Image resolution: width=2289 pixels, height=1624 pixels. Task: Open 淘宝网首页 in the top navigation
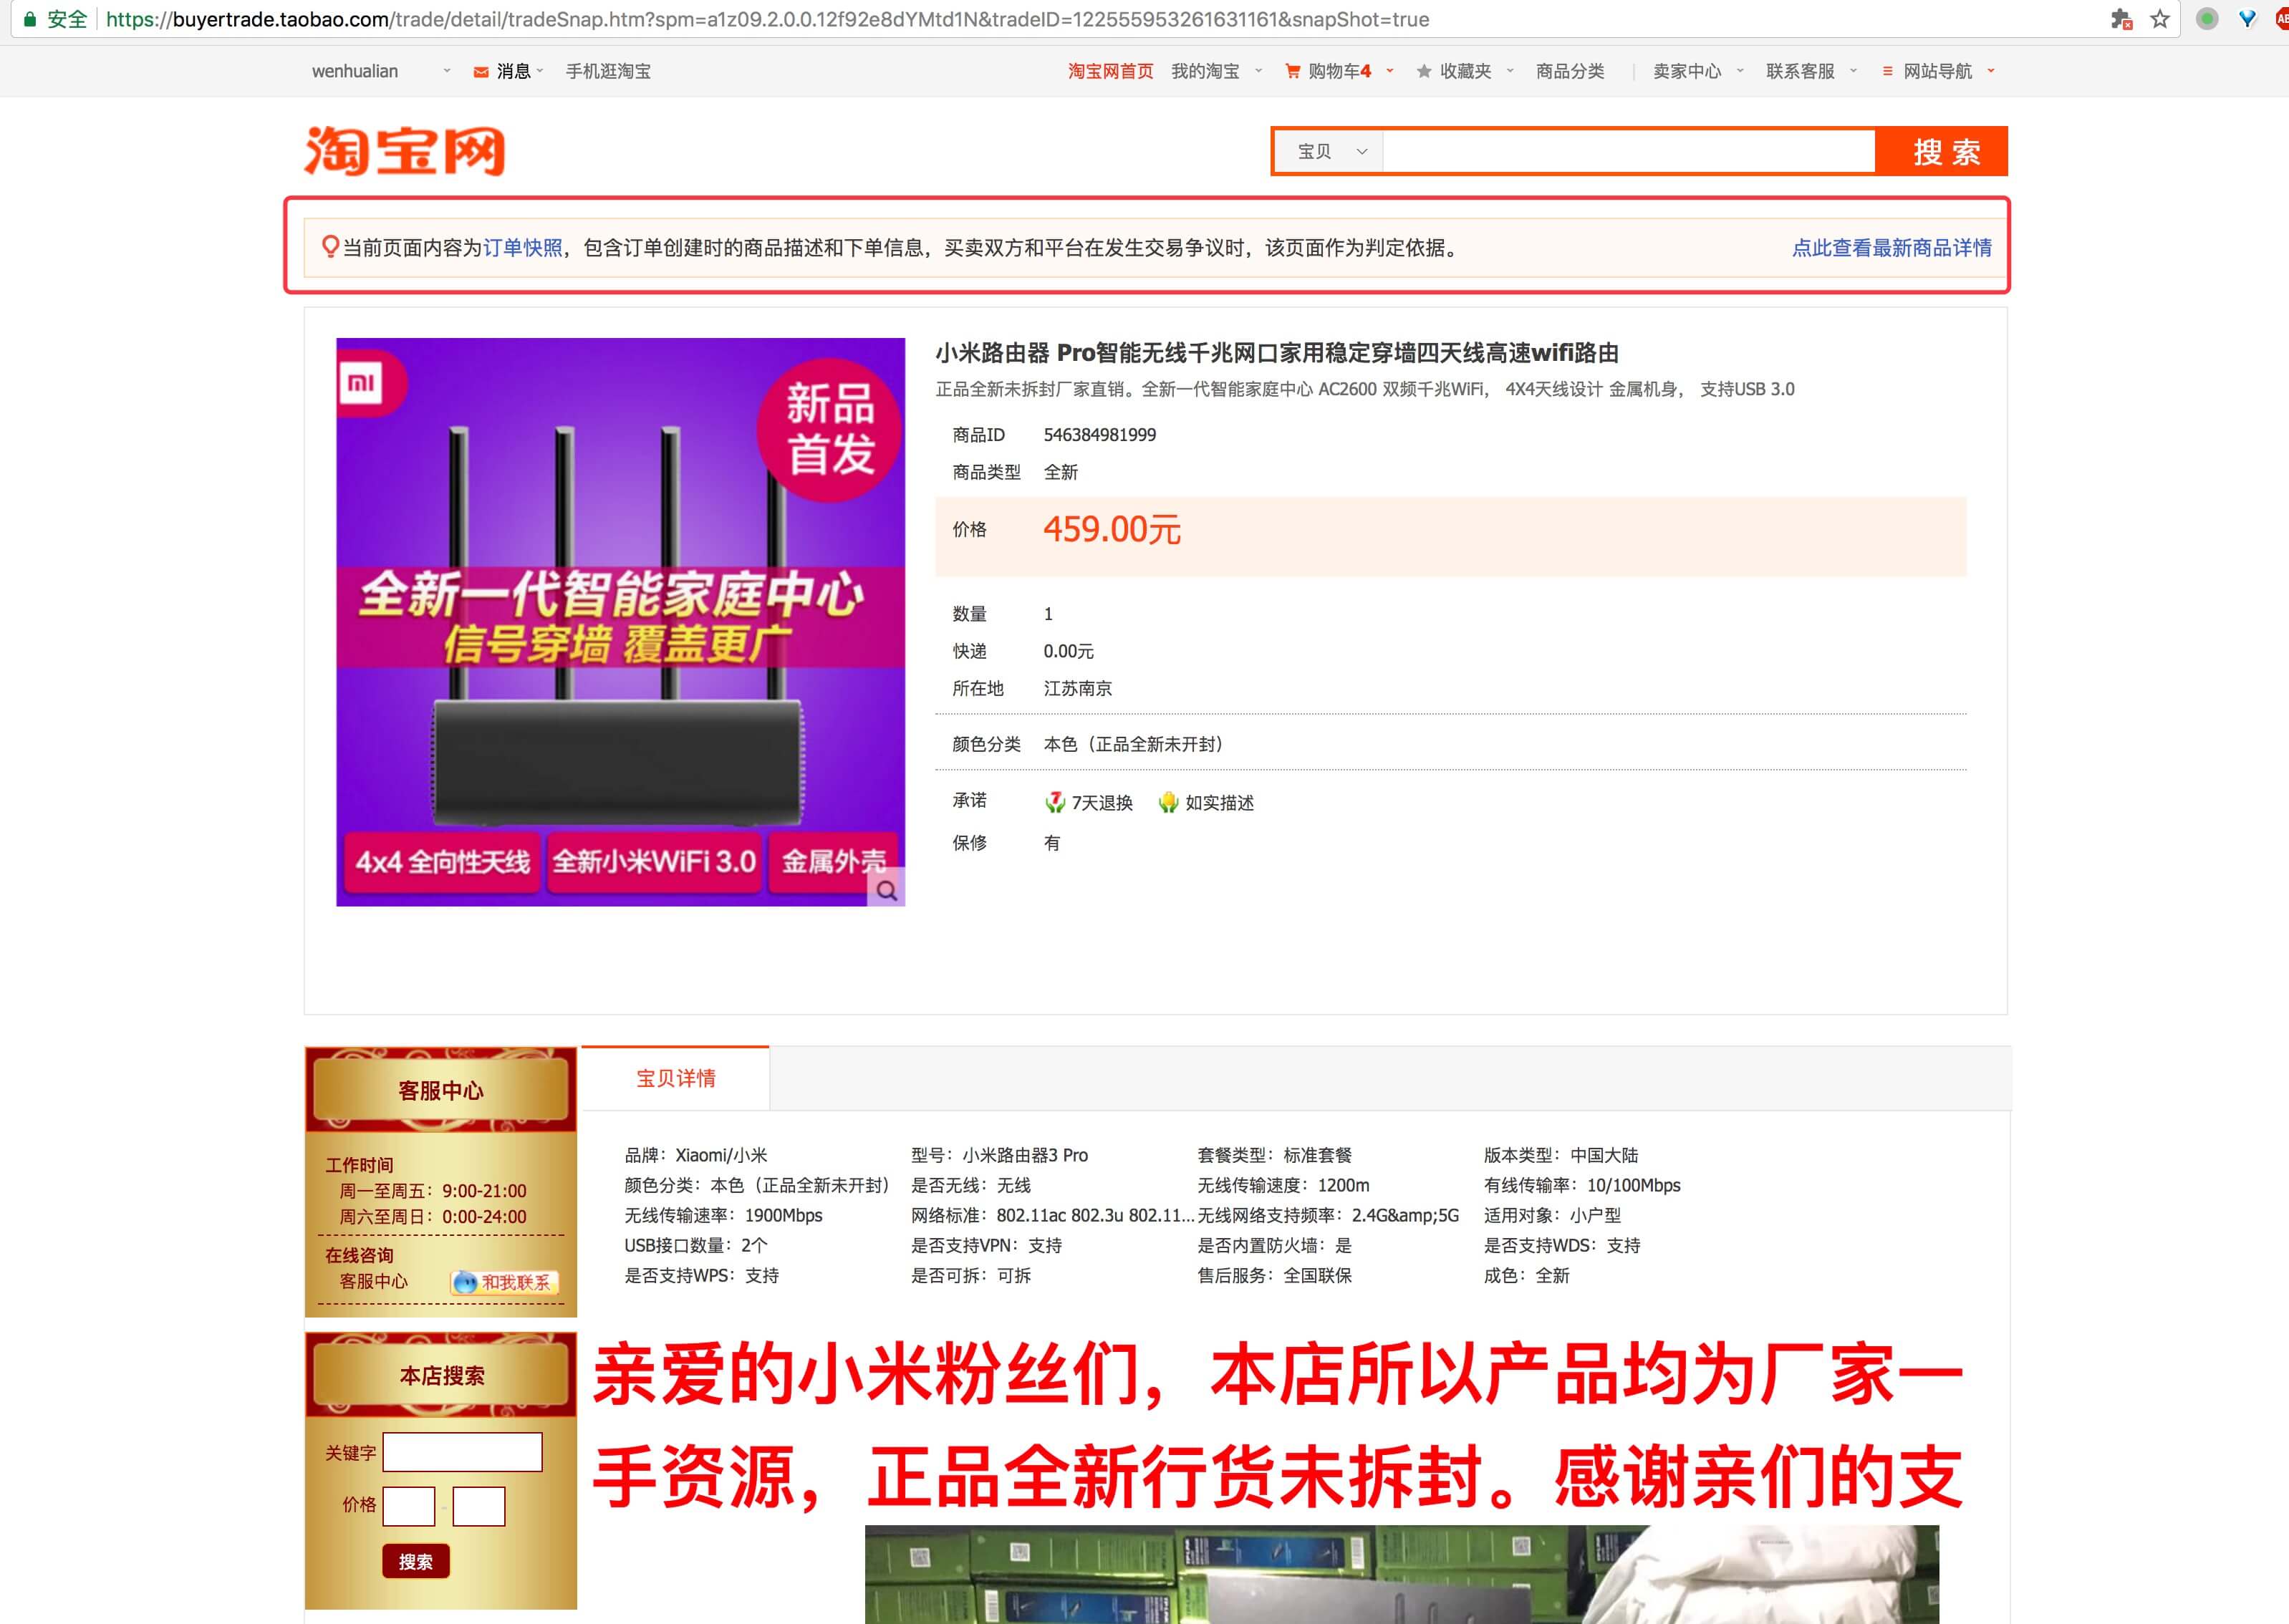tap(1110, 71)
